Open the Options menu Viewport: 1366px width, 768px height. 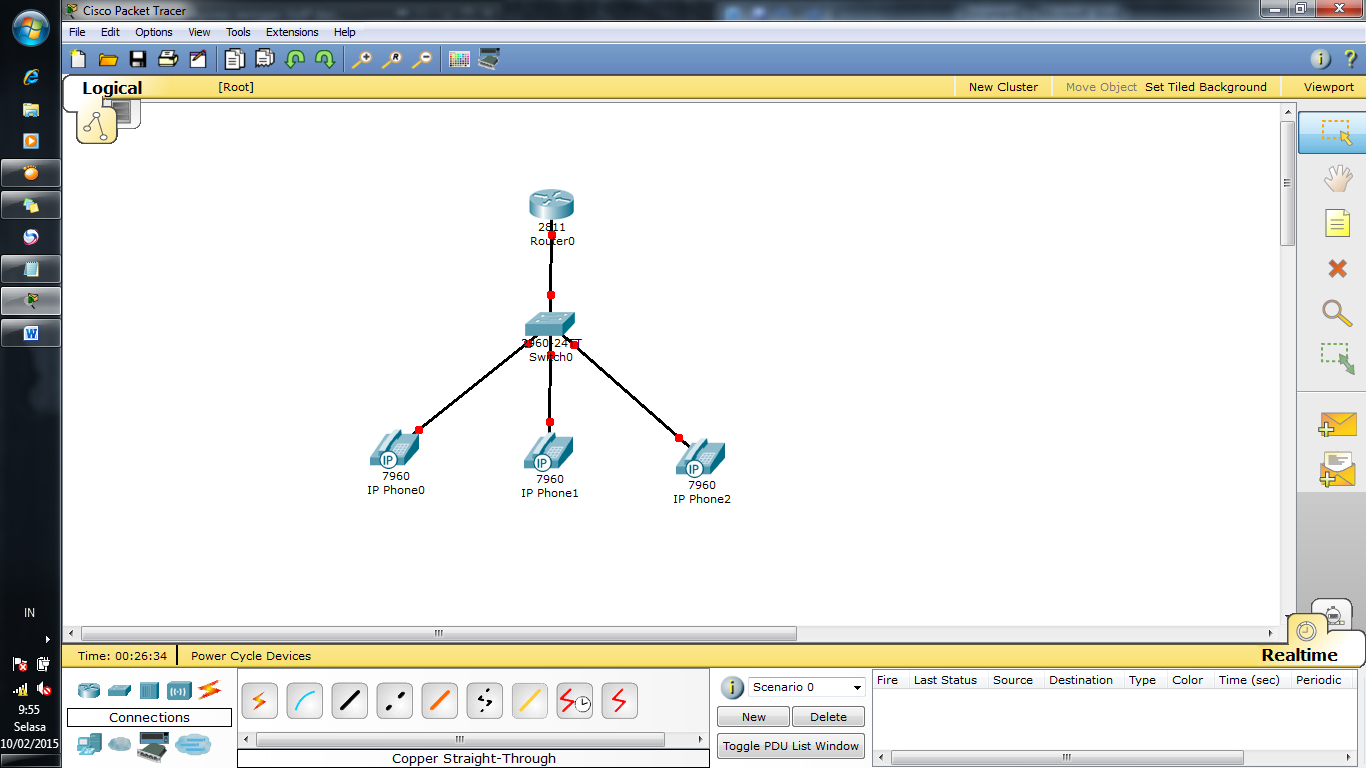coord(154,32)
